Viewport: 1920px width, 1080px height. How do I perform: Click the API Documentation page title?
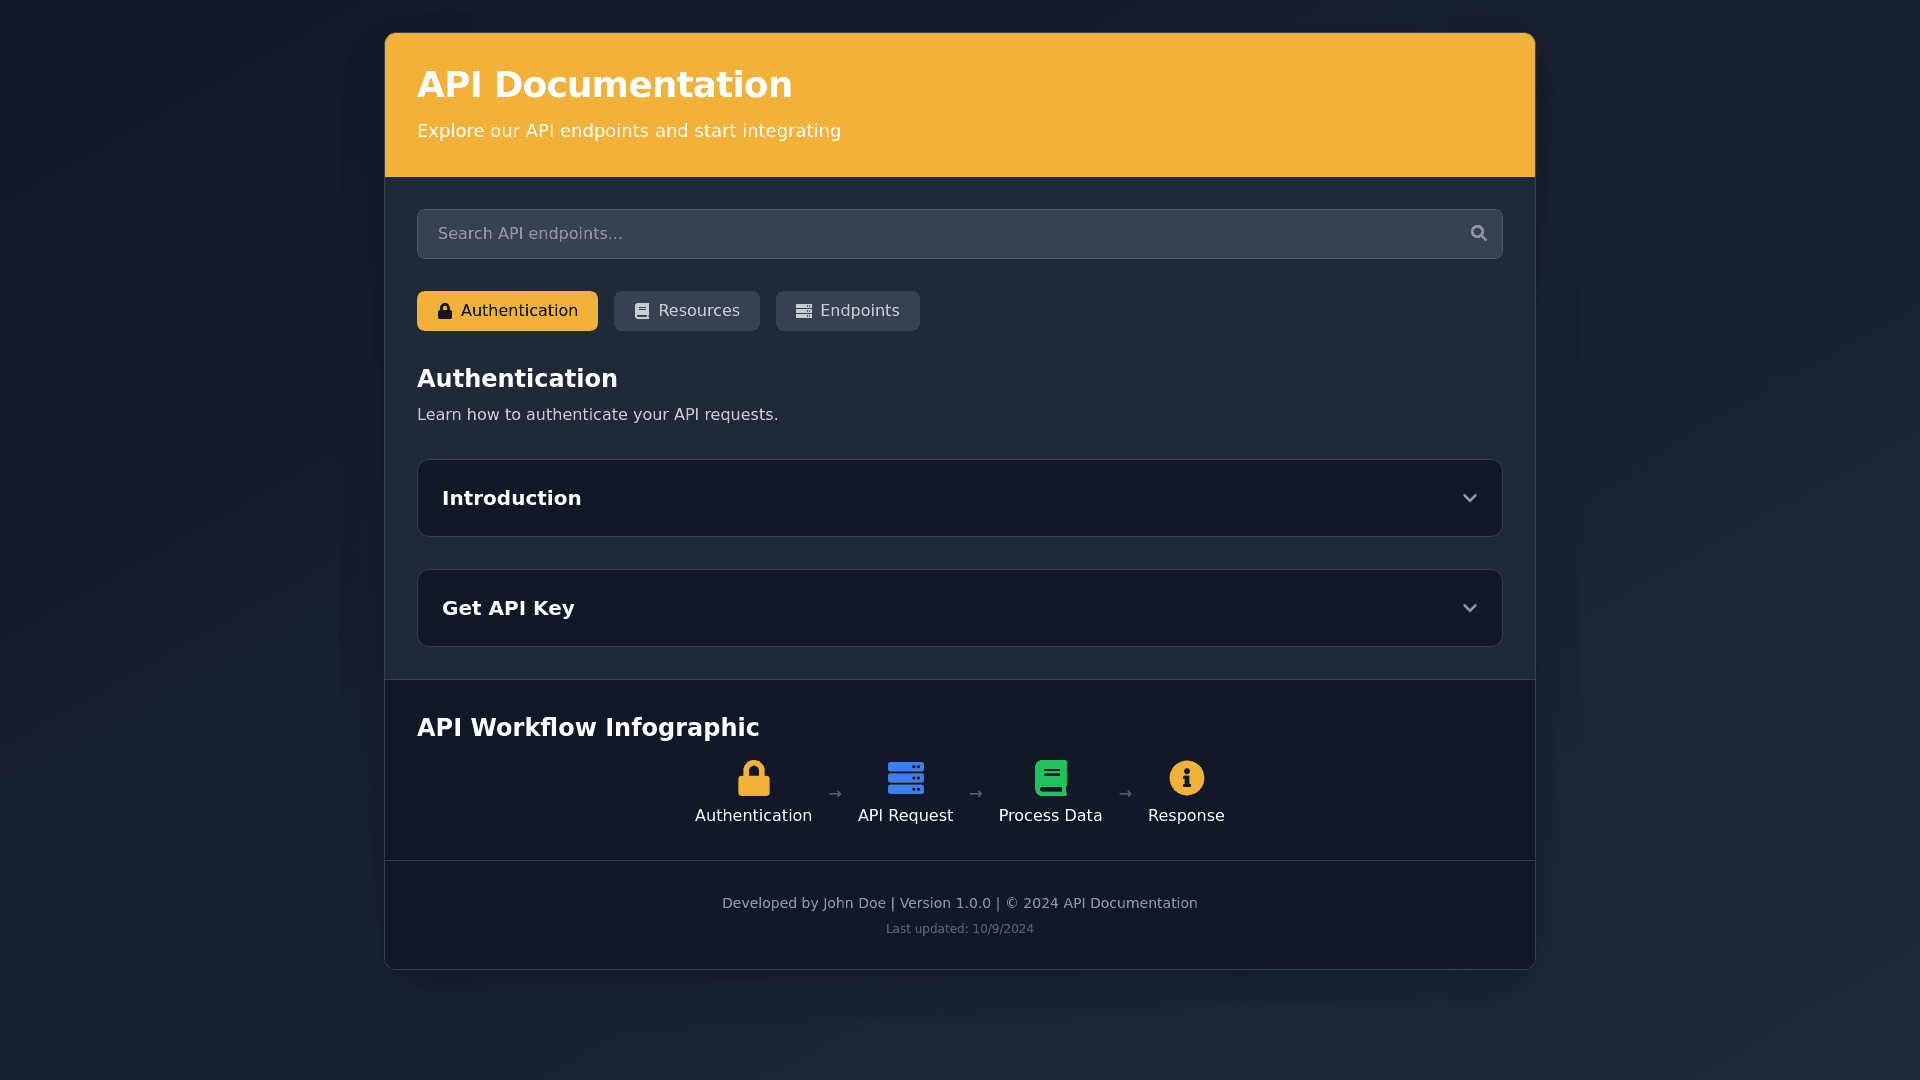604,85
